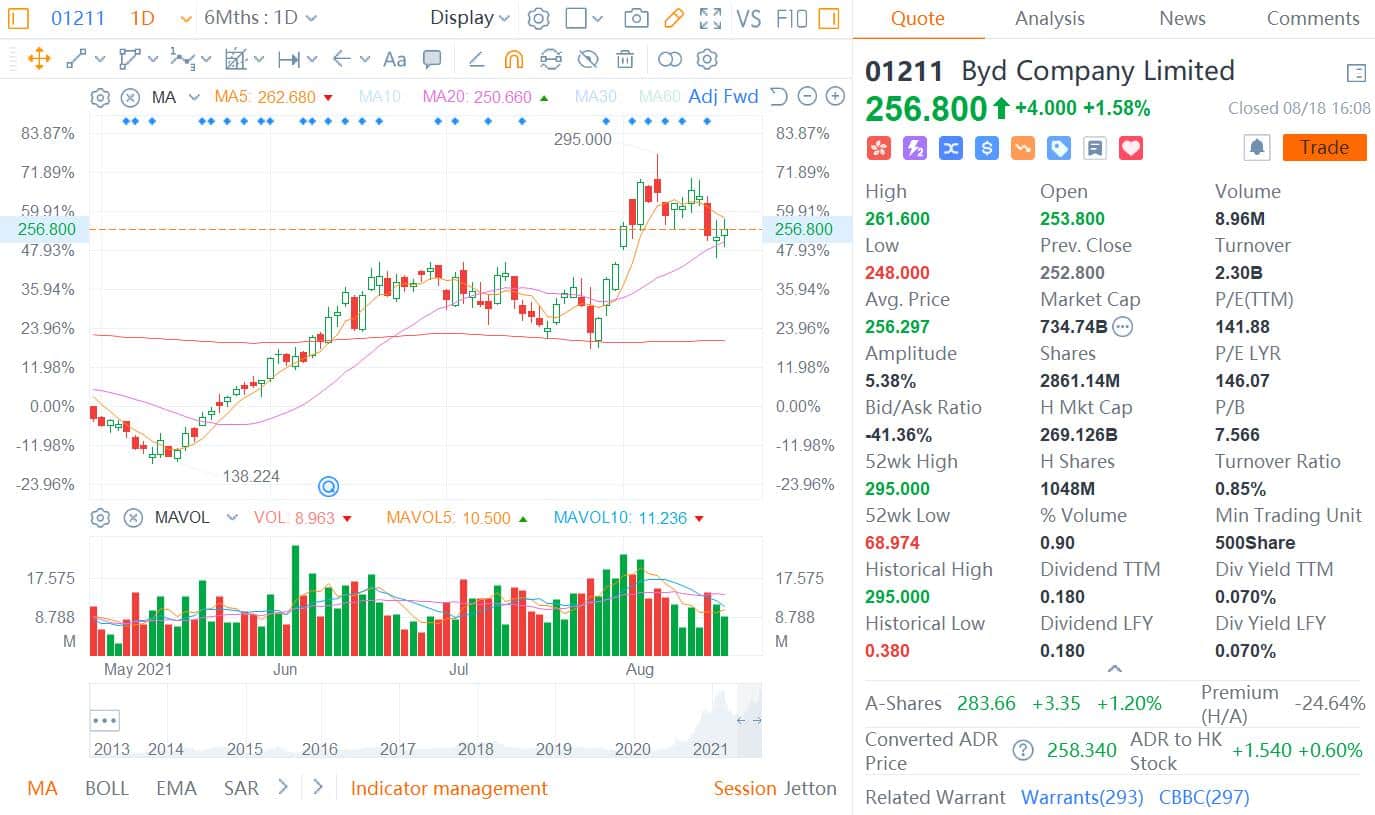Select the pencil drawing tool
This screenshot has height=815, width=1375.
tap(672, 18)
